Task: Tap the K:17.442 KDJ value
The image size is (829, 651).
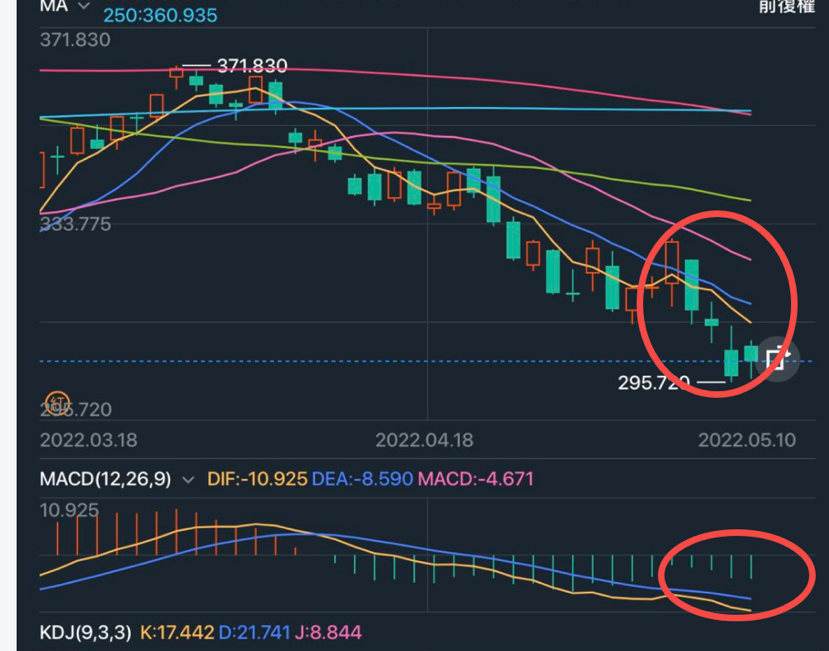Action: [177, 632]
